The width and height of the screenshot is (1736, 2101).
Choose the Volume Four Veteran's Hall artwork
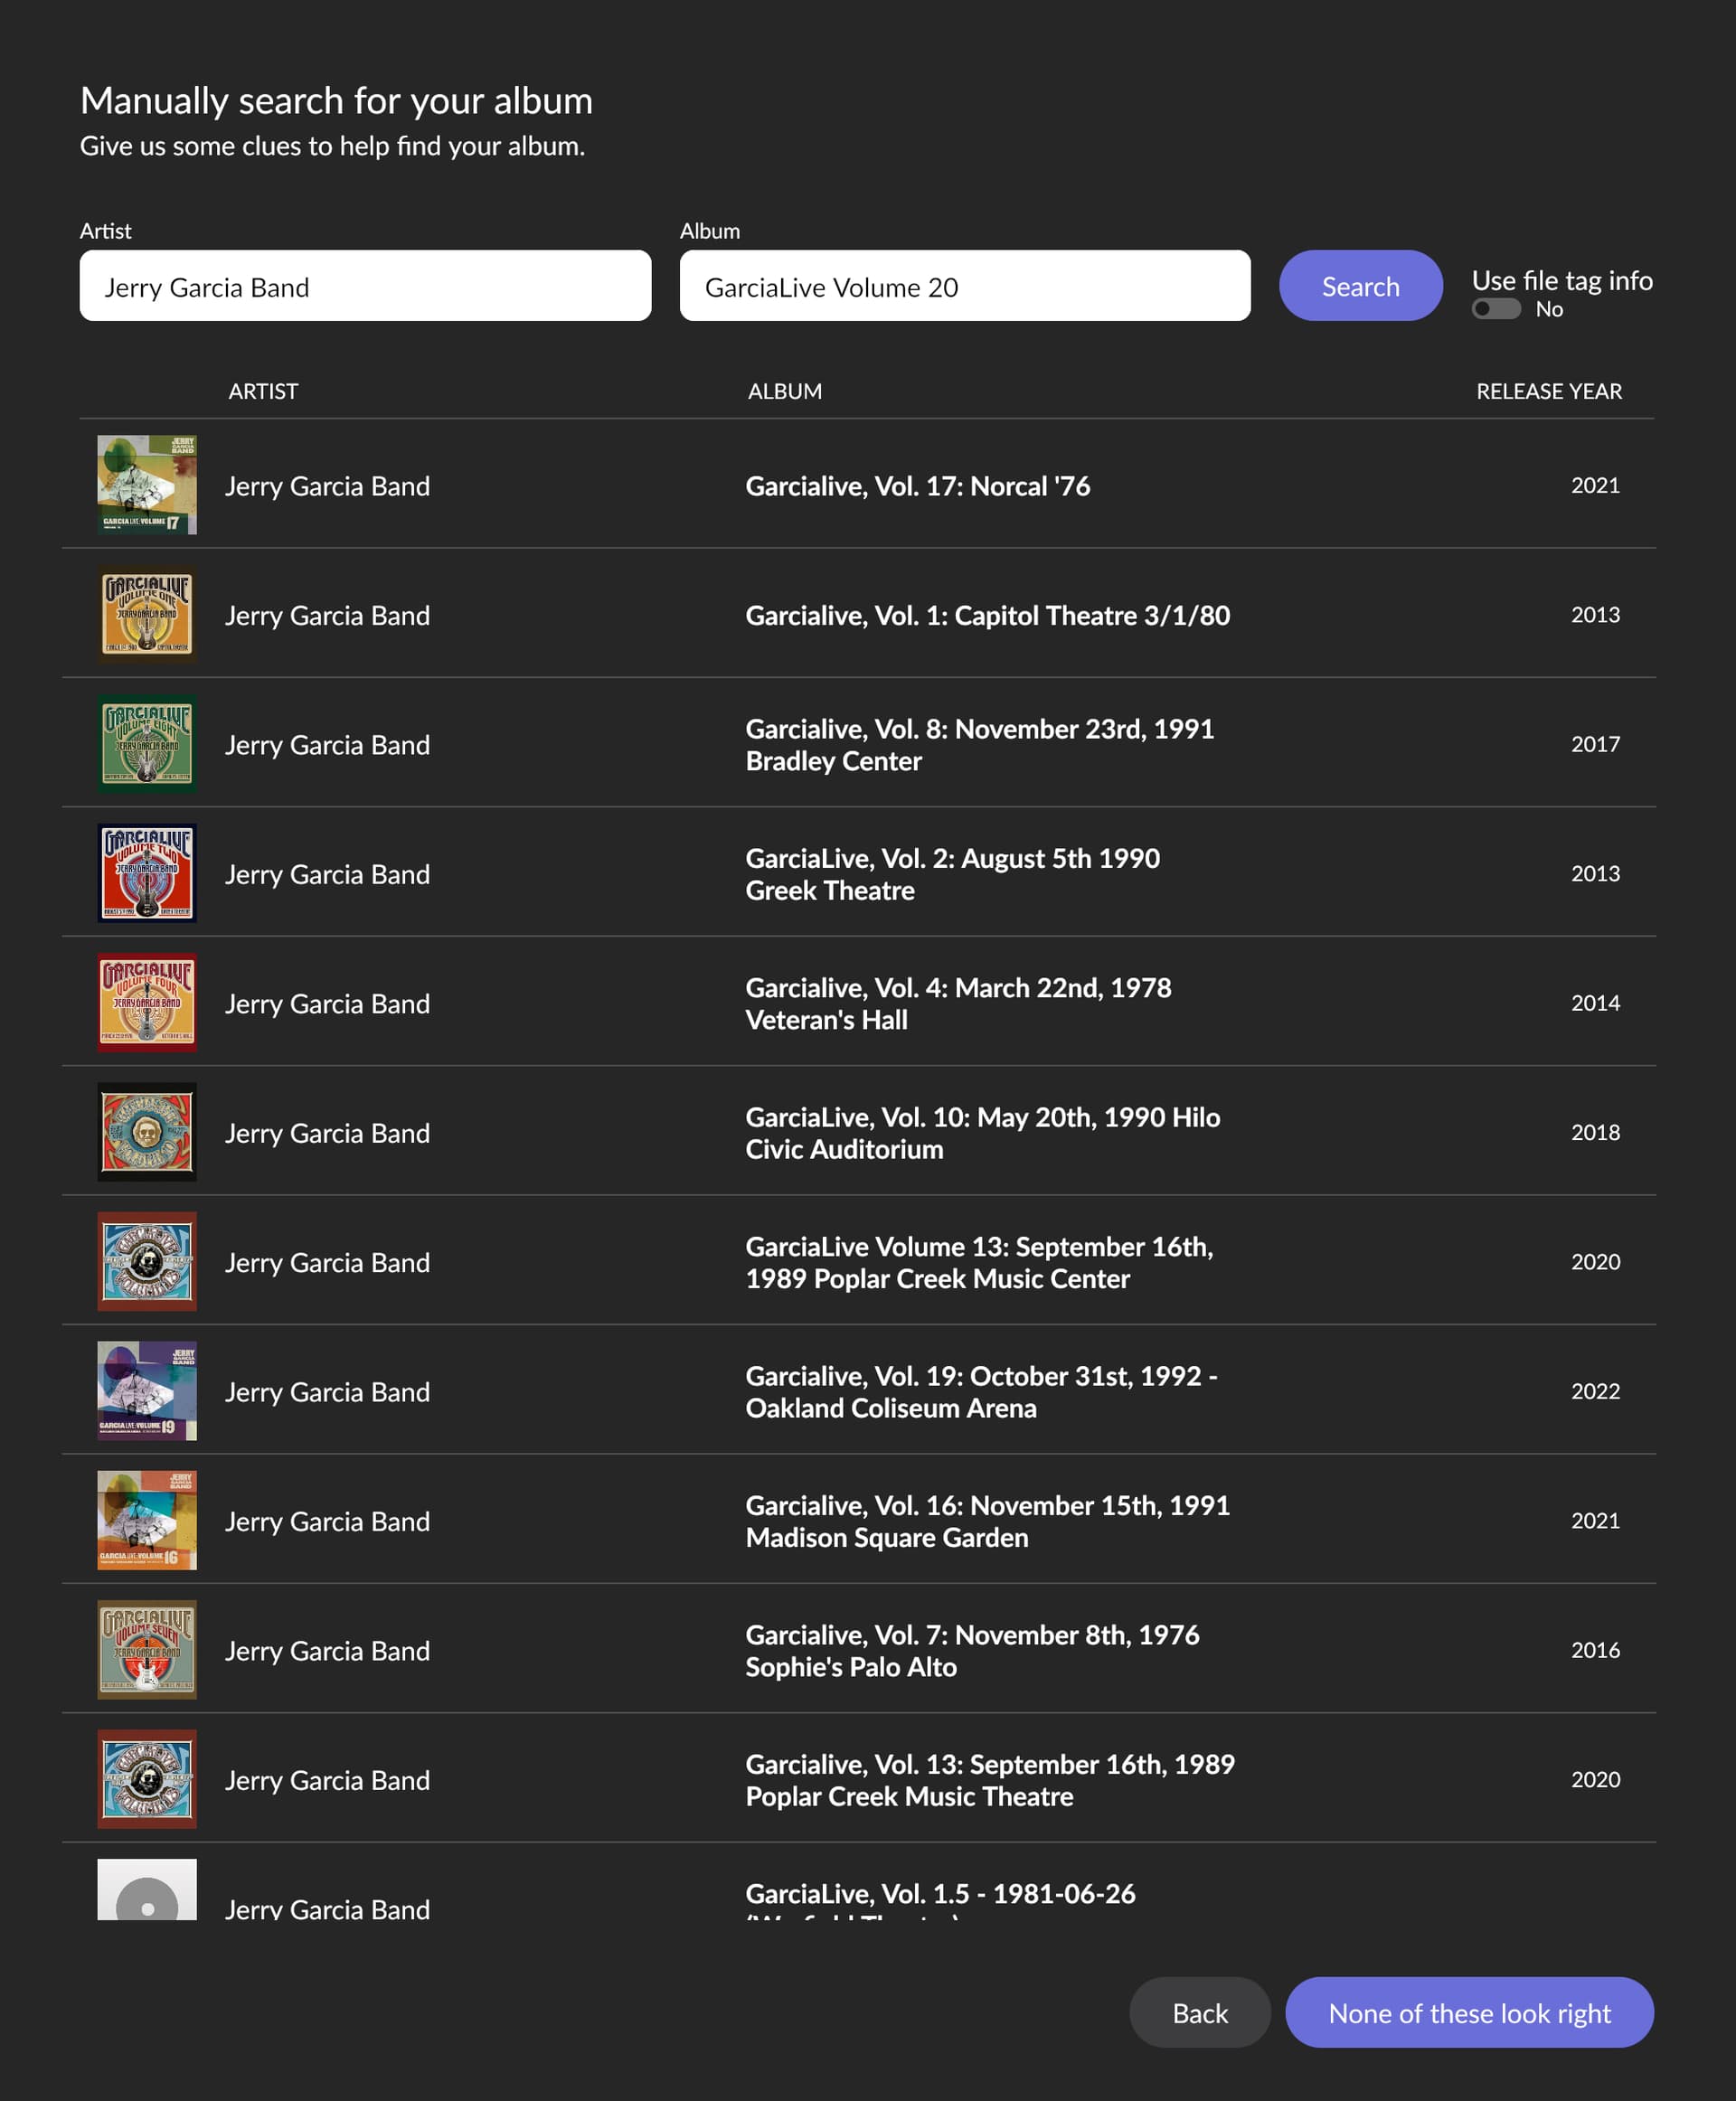(x=147, y=1002)
